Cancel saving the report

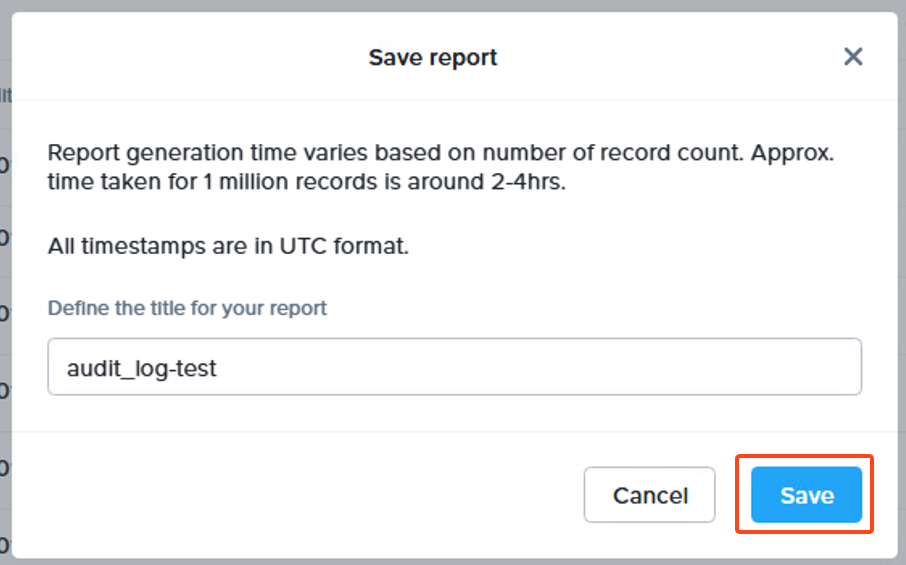[650, 495]
